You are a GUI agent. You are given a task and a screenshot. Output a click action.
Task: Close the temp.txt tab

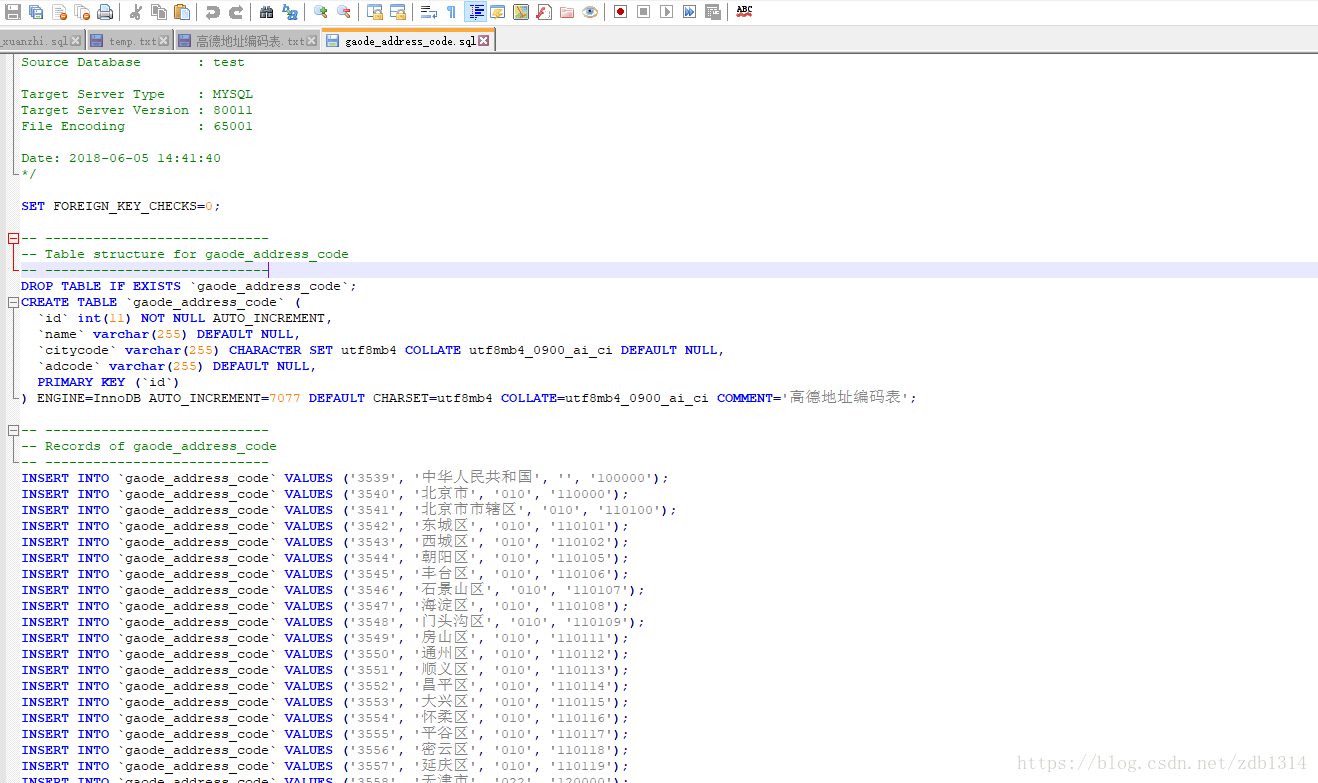click(x=164, y=41)
